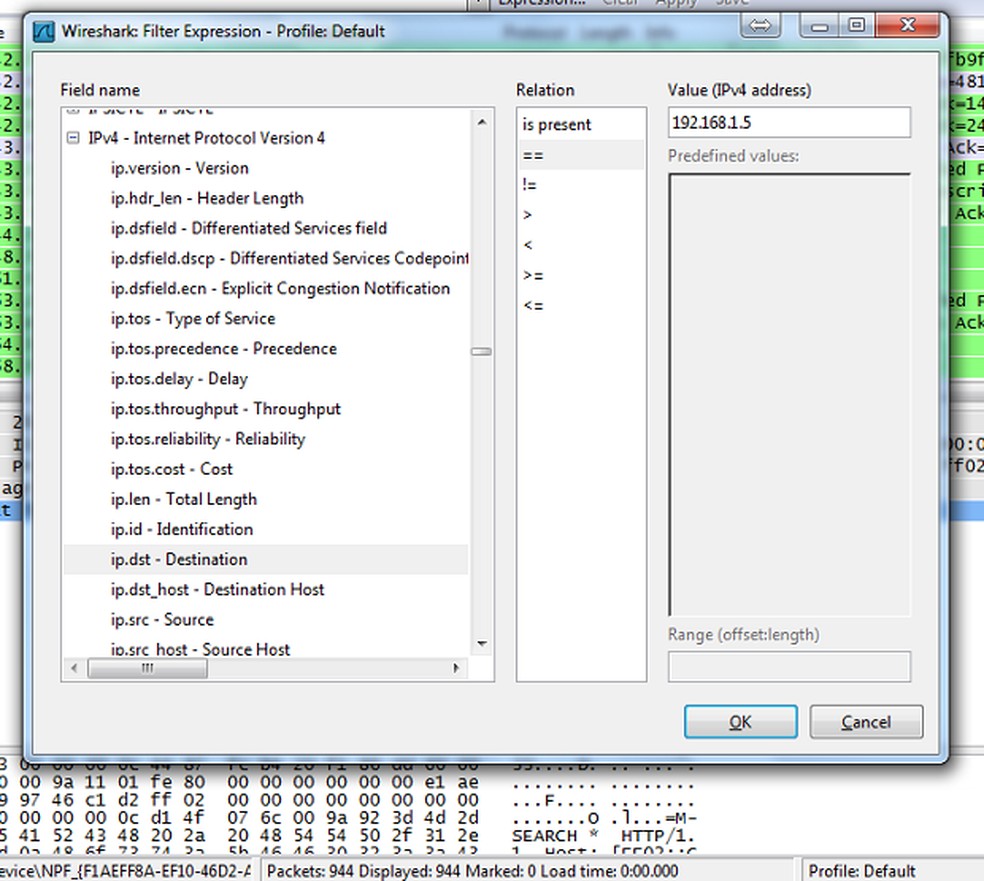Click 'SEARCH * HTTP/1.' text in hex pane
Viewport: 984px width, 881px height.
coord(603,836)
